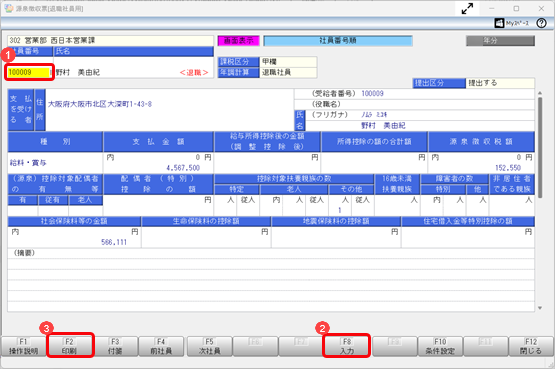Click withholding tax amount 152,550

508,168
